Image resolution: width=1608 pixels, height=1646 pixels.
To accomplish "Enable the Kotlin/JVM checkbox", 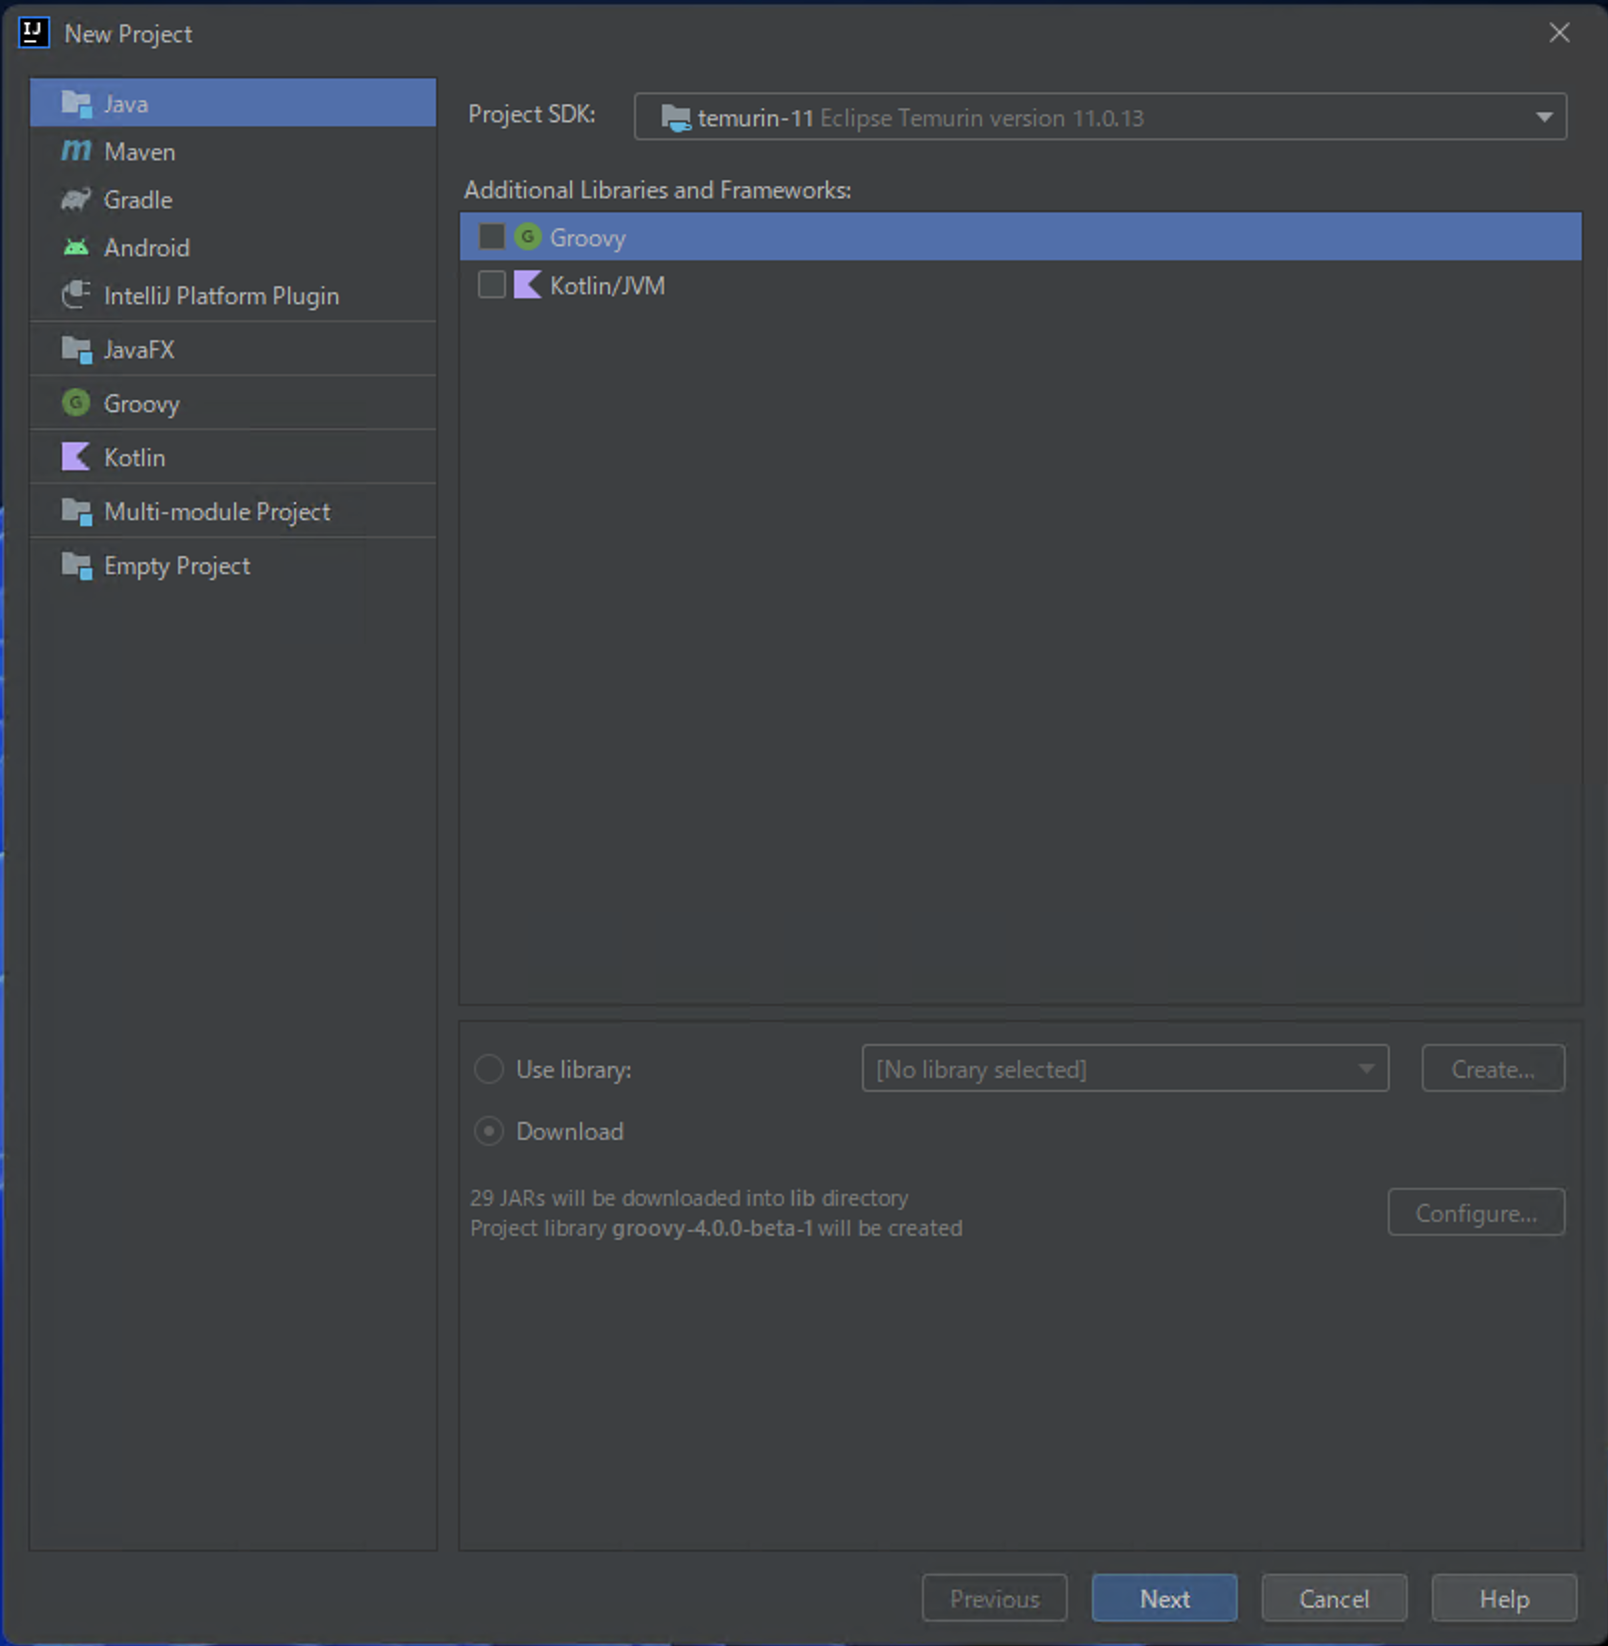I will (492, 285).
